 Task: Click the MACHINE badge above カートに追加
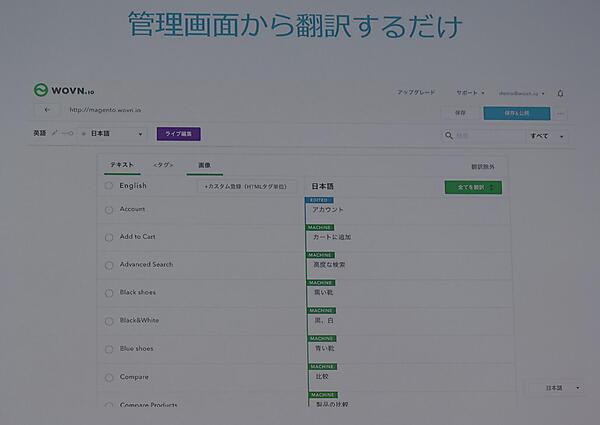(321, 227)
